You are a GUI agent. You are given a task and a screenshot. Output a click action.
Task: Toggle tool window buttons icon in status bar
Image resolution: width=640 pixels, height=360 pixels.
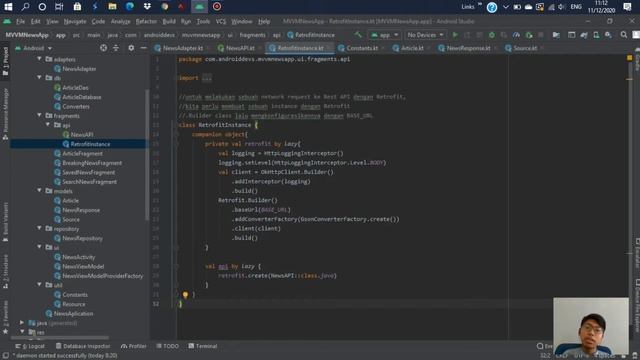(x=5, y=356)
